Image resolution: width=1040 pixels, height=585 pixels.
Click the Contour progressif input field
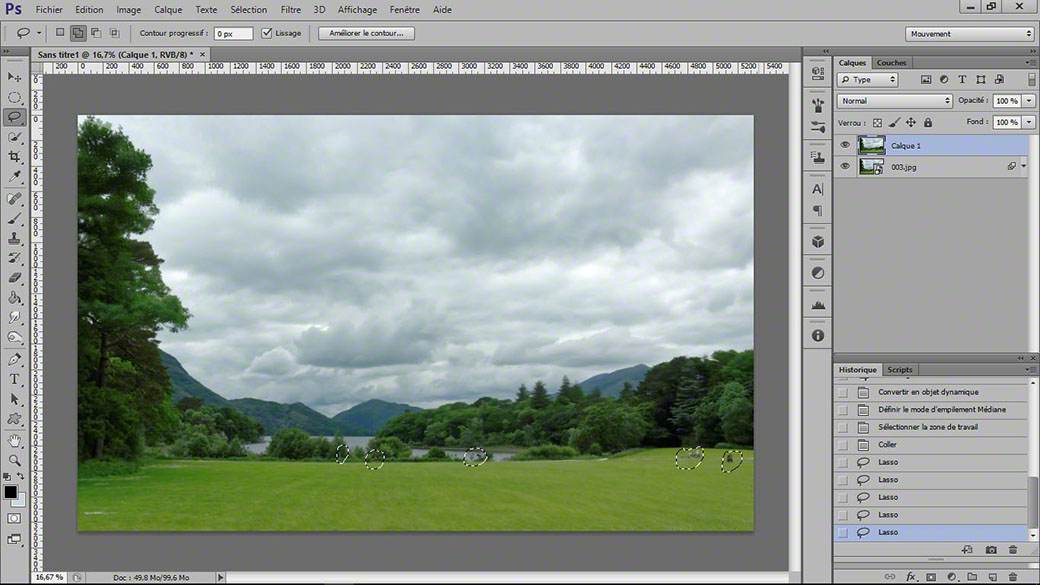[233, 33]
